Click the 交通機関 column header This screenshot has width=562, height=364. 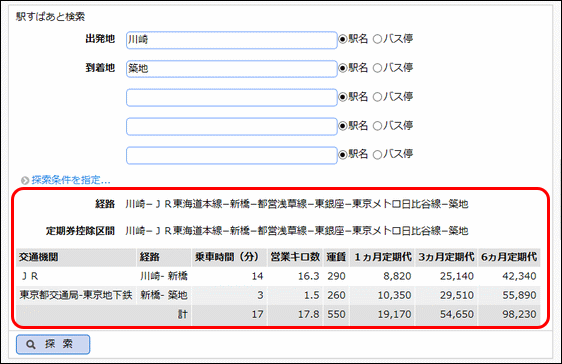point(76,257)
